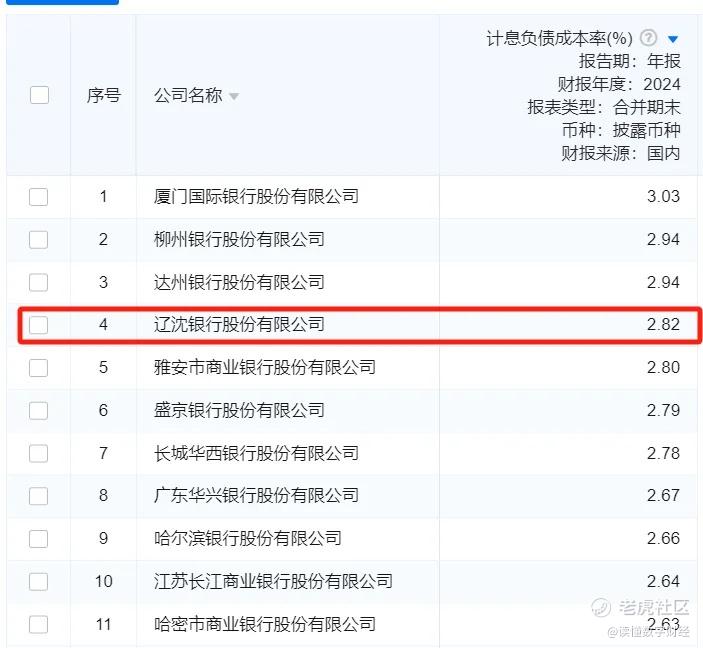Click the 2.67 value cell
Viewport: 703px width, 648px height.
[663, 496]
